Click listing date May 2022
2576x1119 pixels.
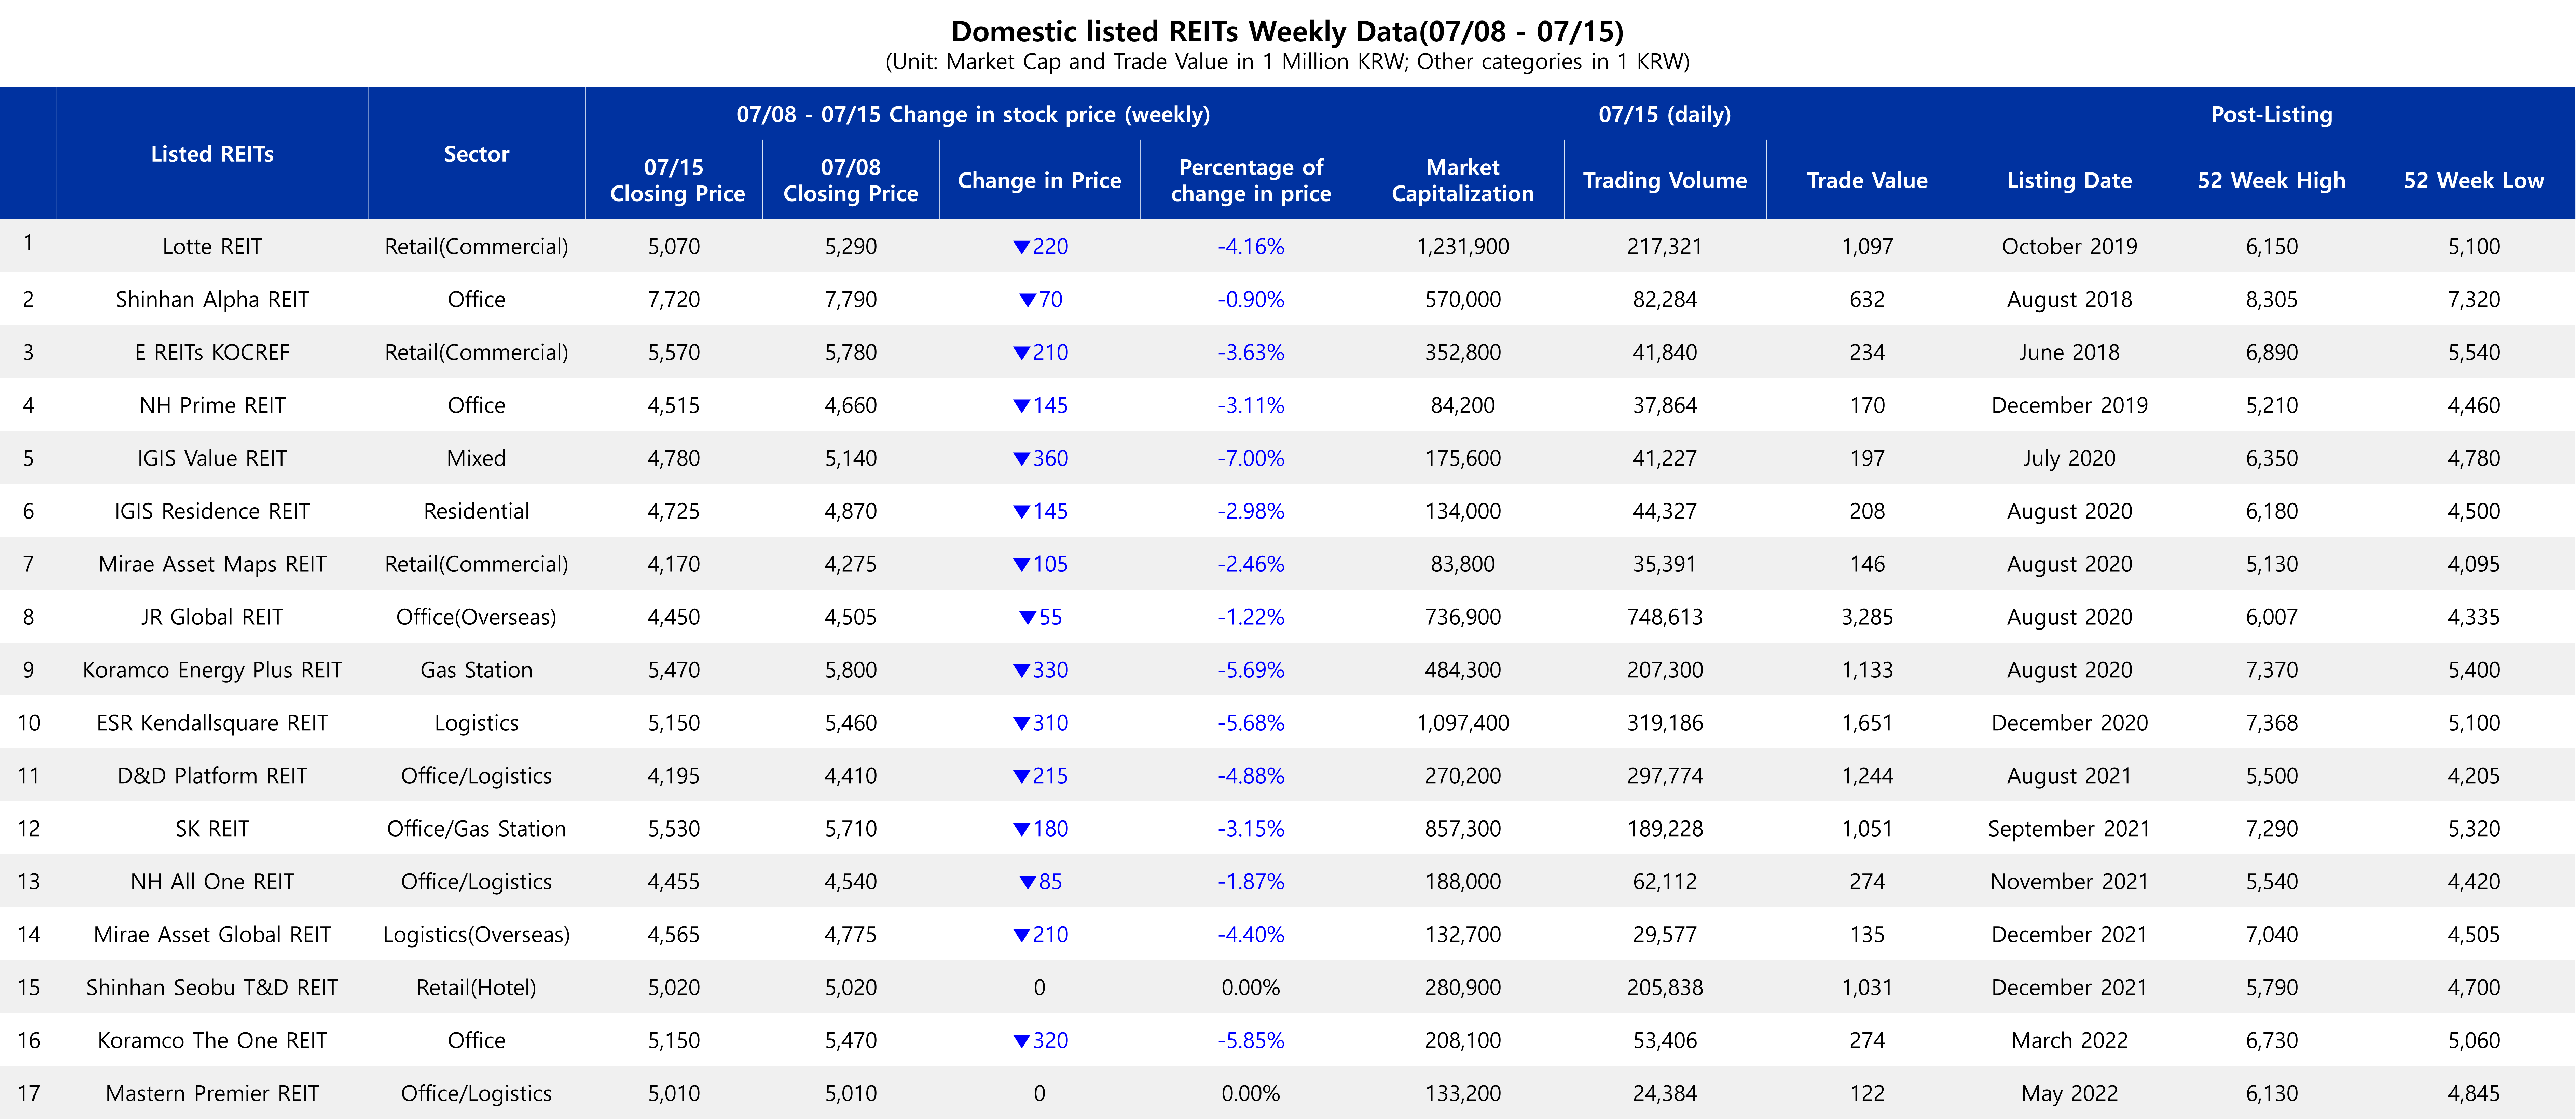pyautogui.click(x=2070, y=1094)
